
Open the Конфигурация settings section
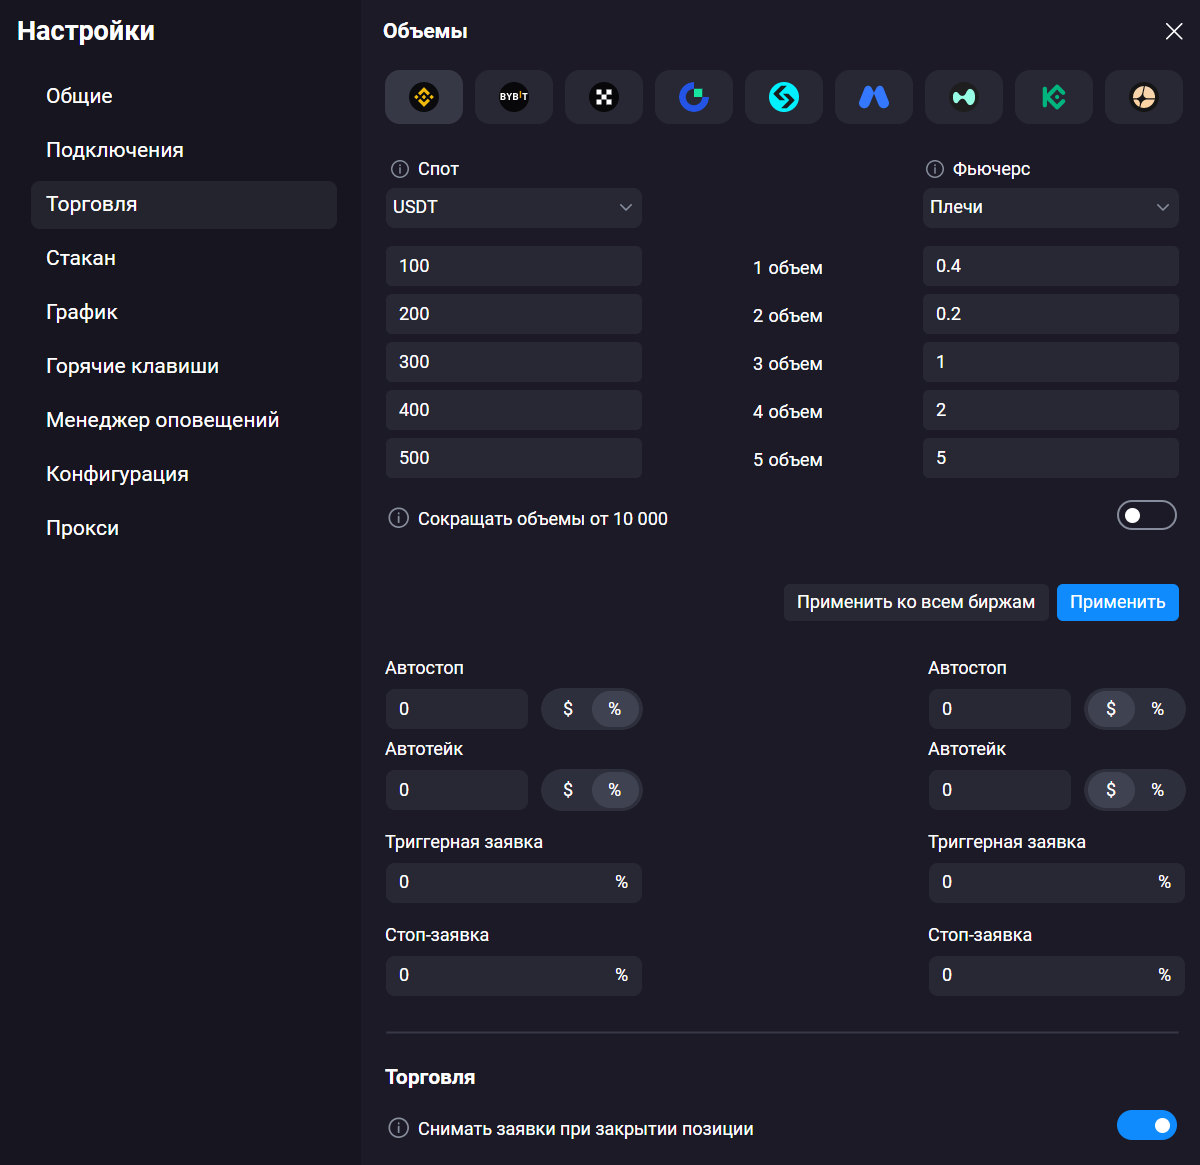[184, 474]
